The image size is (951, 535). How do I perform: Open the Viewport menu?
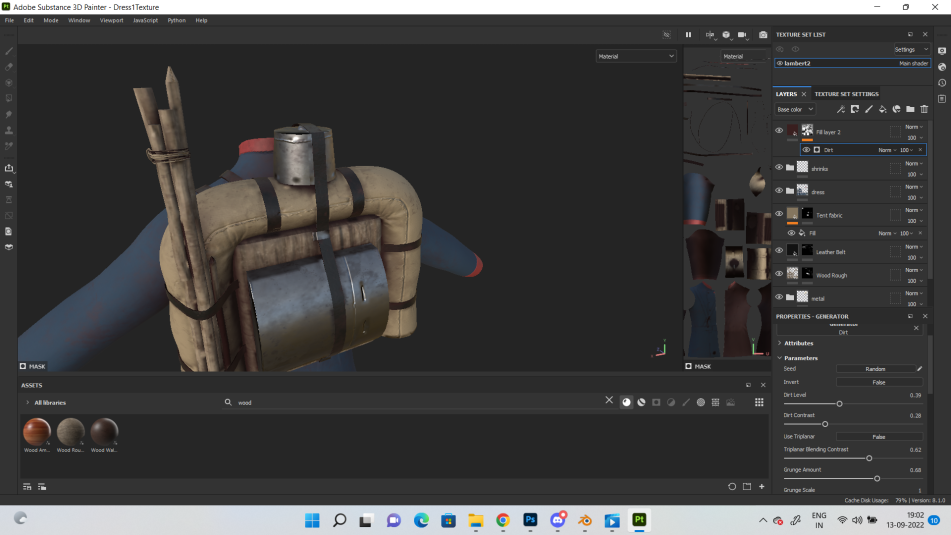[112, 20]
